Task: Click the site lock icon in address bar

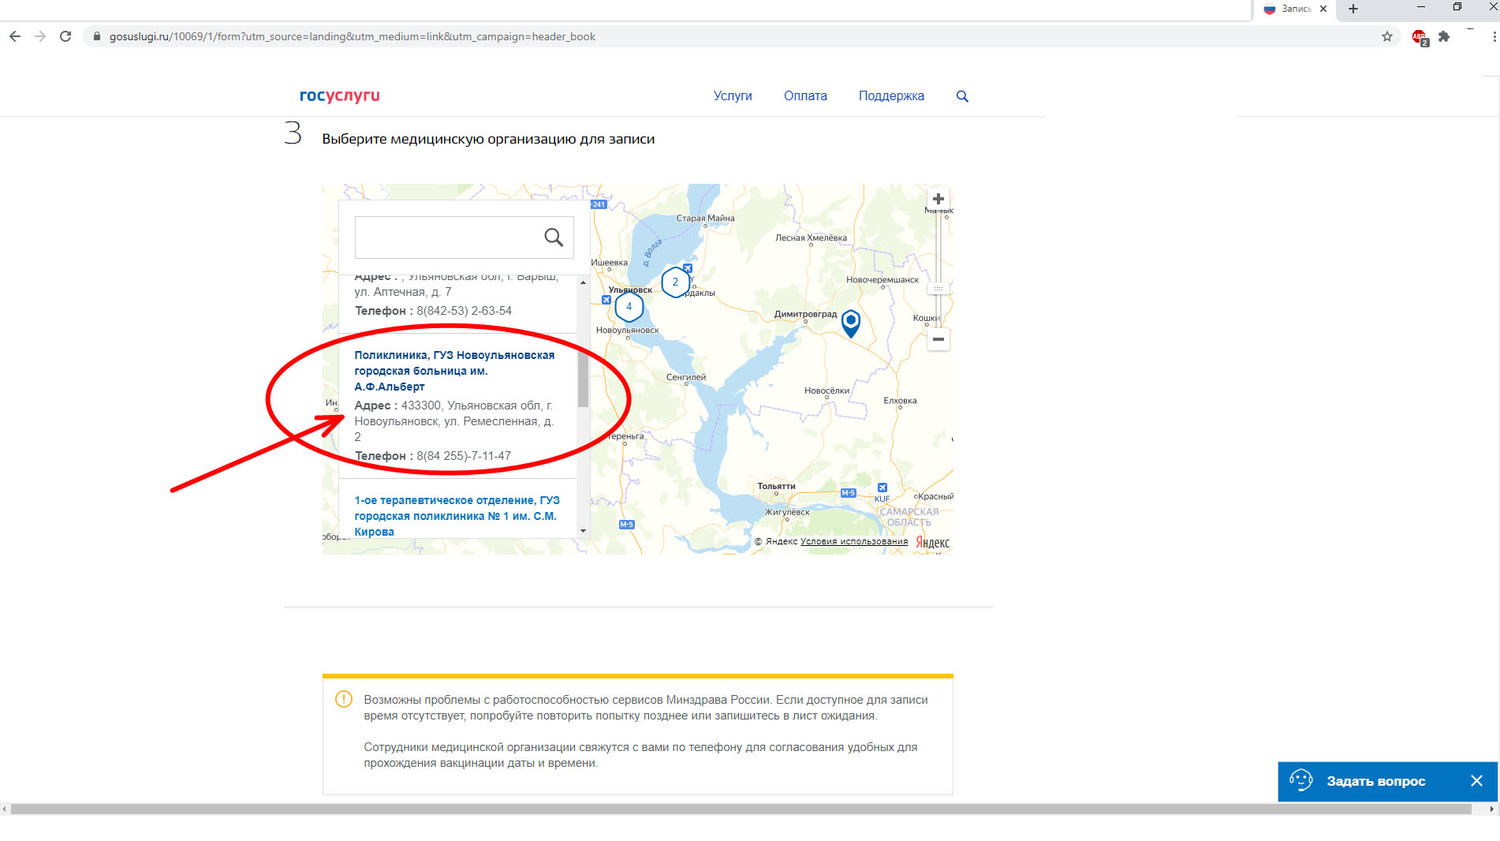Action: pos(97,37)
